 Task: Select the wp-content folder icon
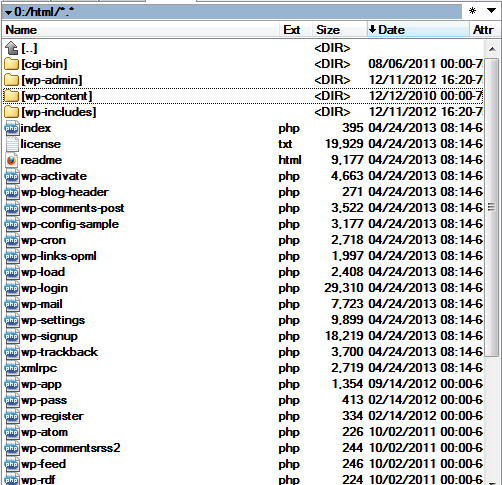tap(12, 96)
